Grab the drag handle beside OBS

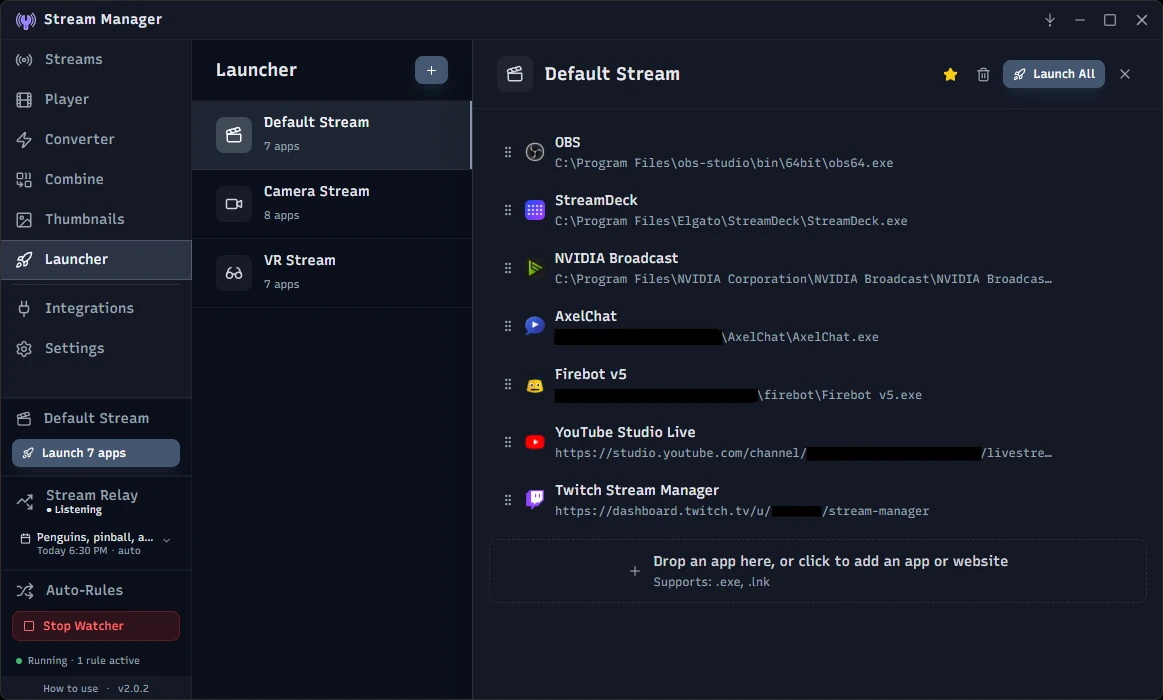coord(508,152)
